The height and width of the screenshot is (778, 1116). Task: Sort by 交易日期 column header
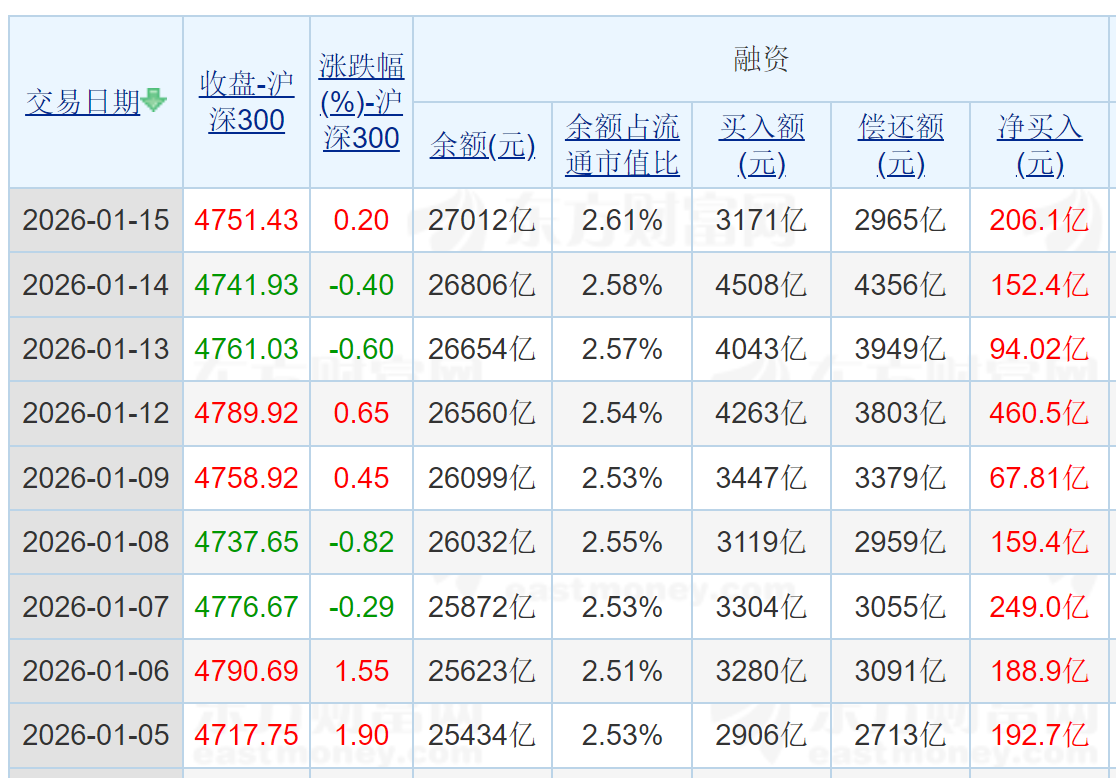83,101
